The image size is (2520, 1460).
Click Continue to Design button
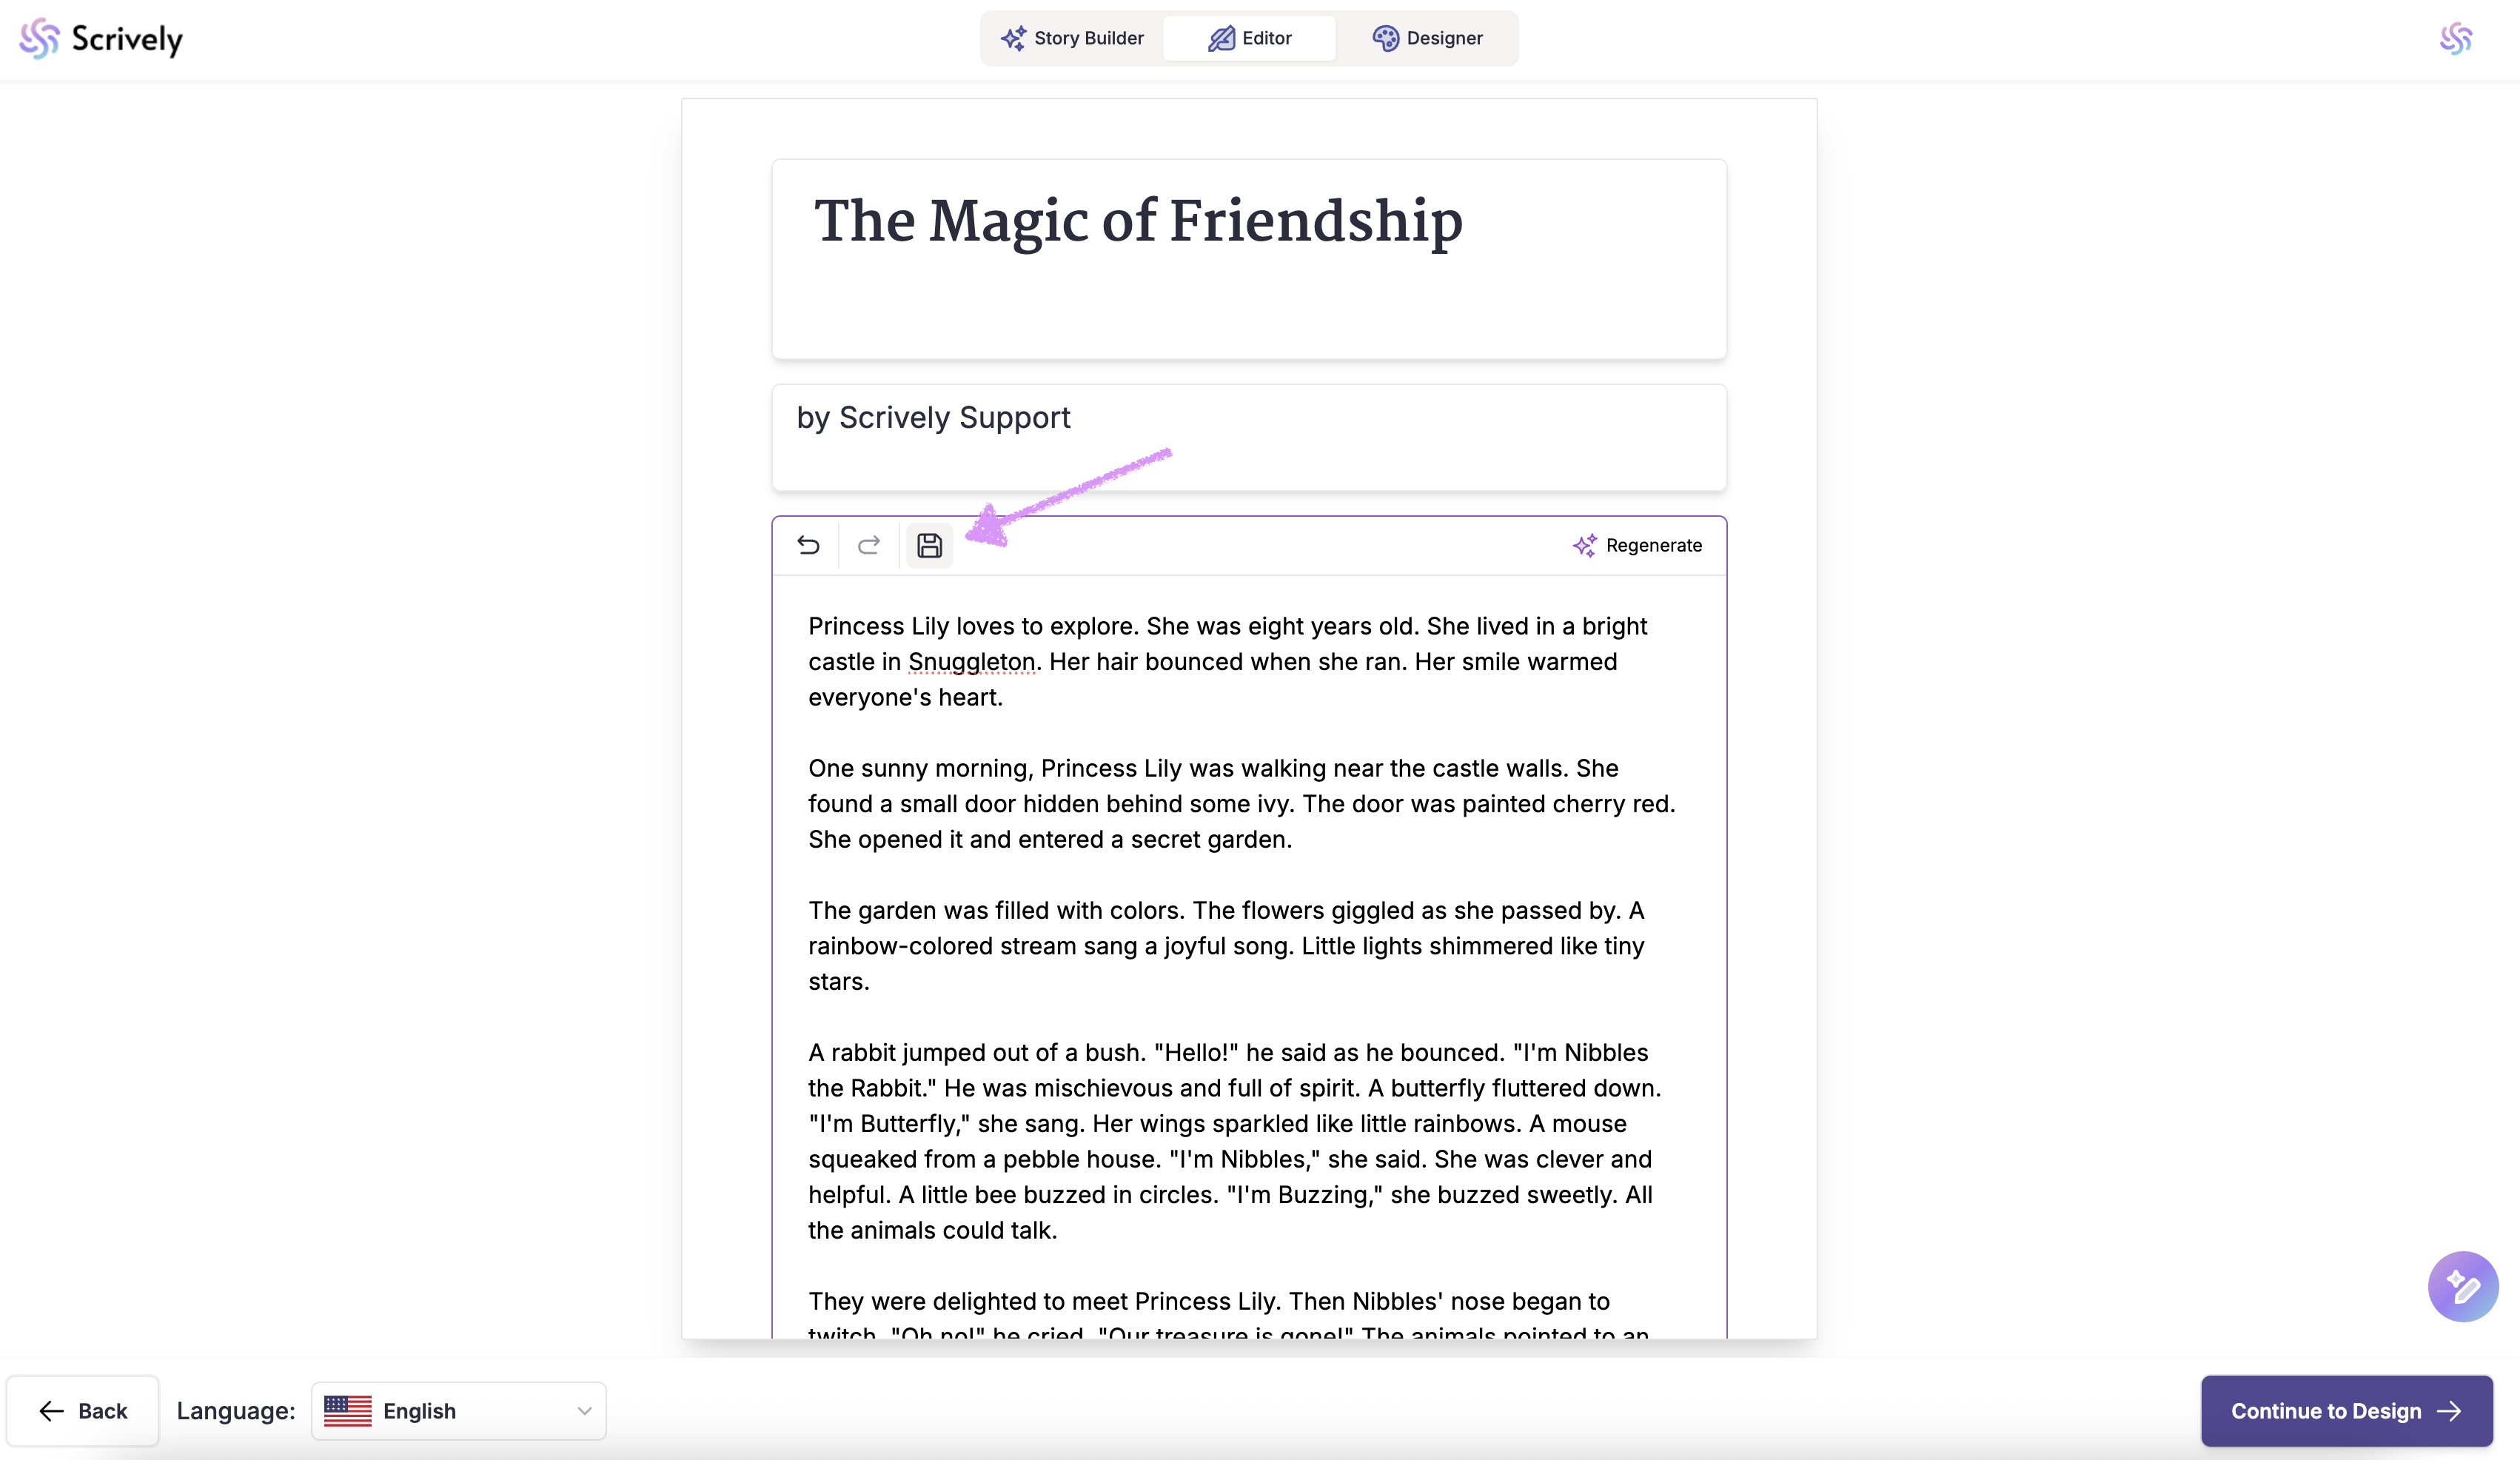click(x=2345, y=1410)
